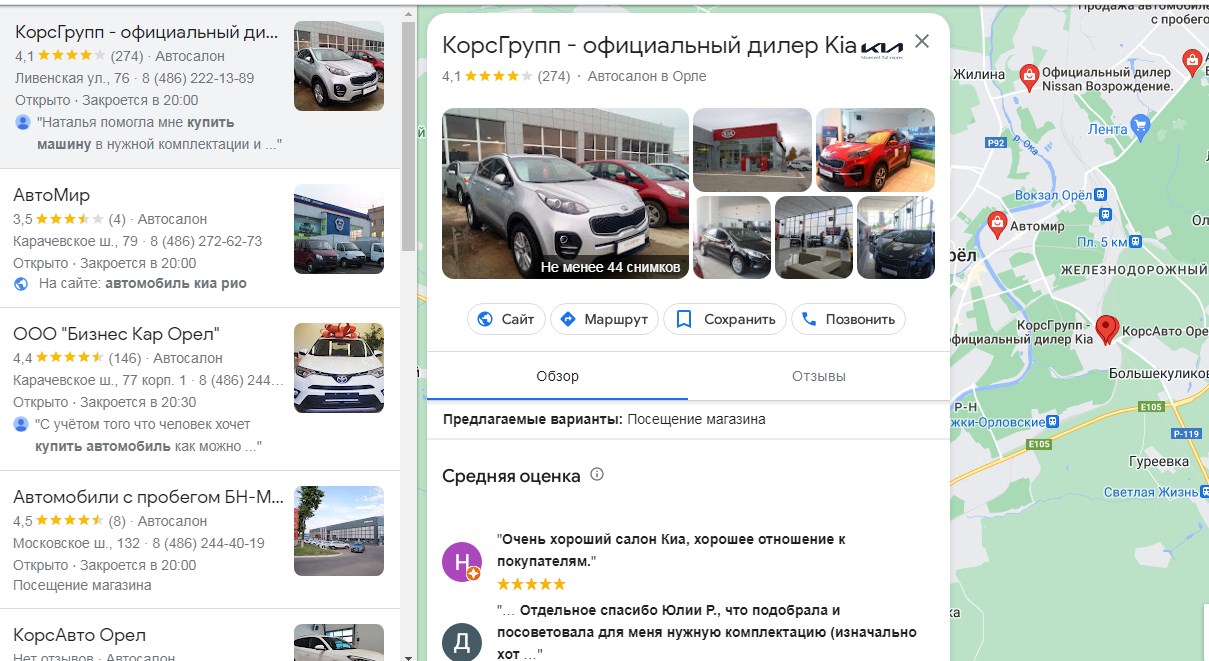Screen dimensions: 1209x661
Task: Click the Kia logo in panel header
Action: tap(882, 48)
